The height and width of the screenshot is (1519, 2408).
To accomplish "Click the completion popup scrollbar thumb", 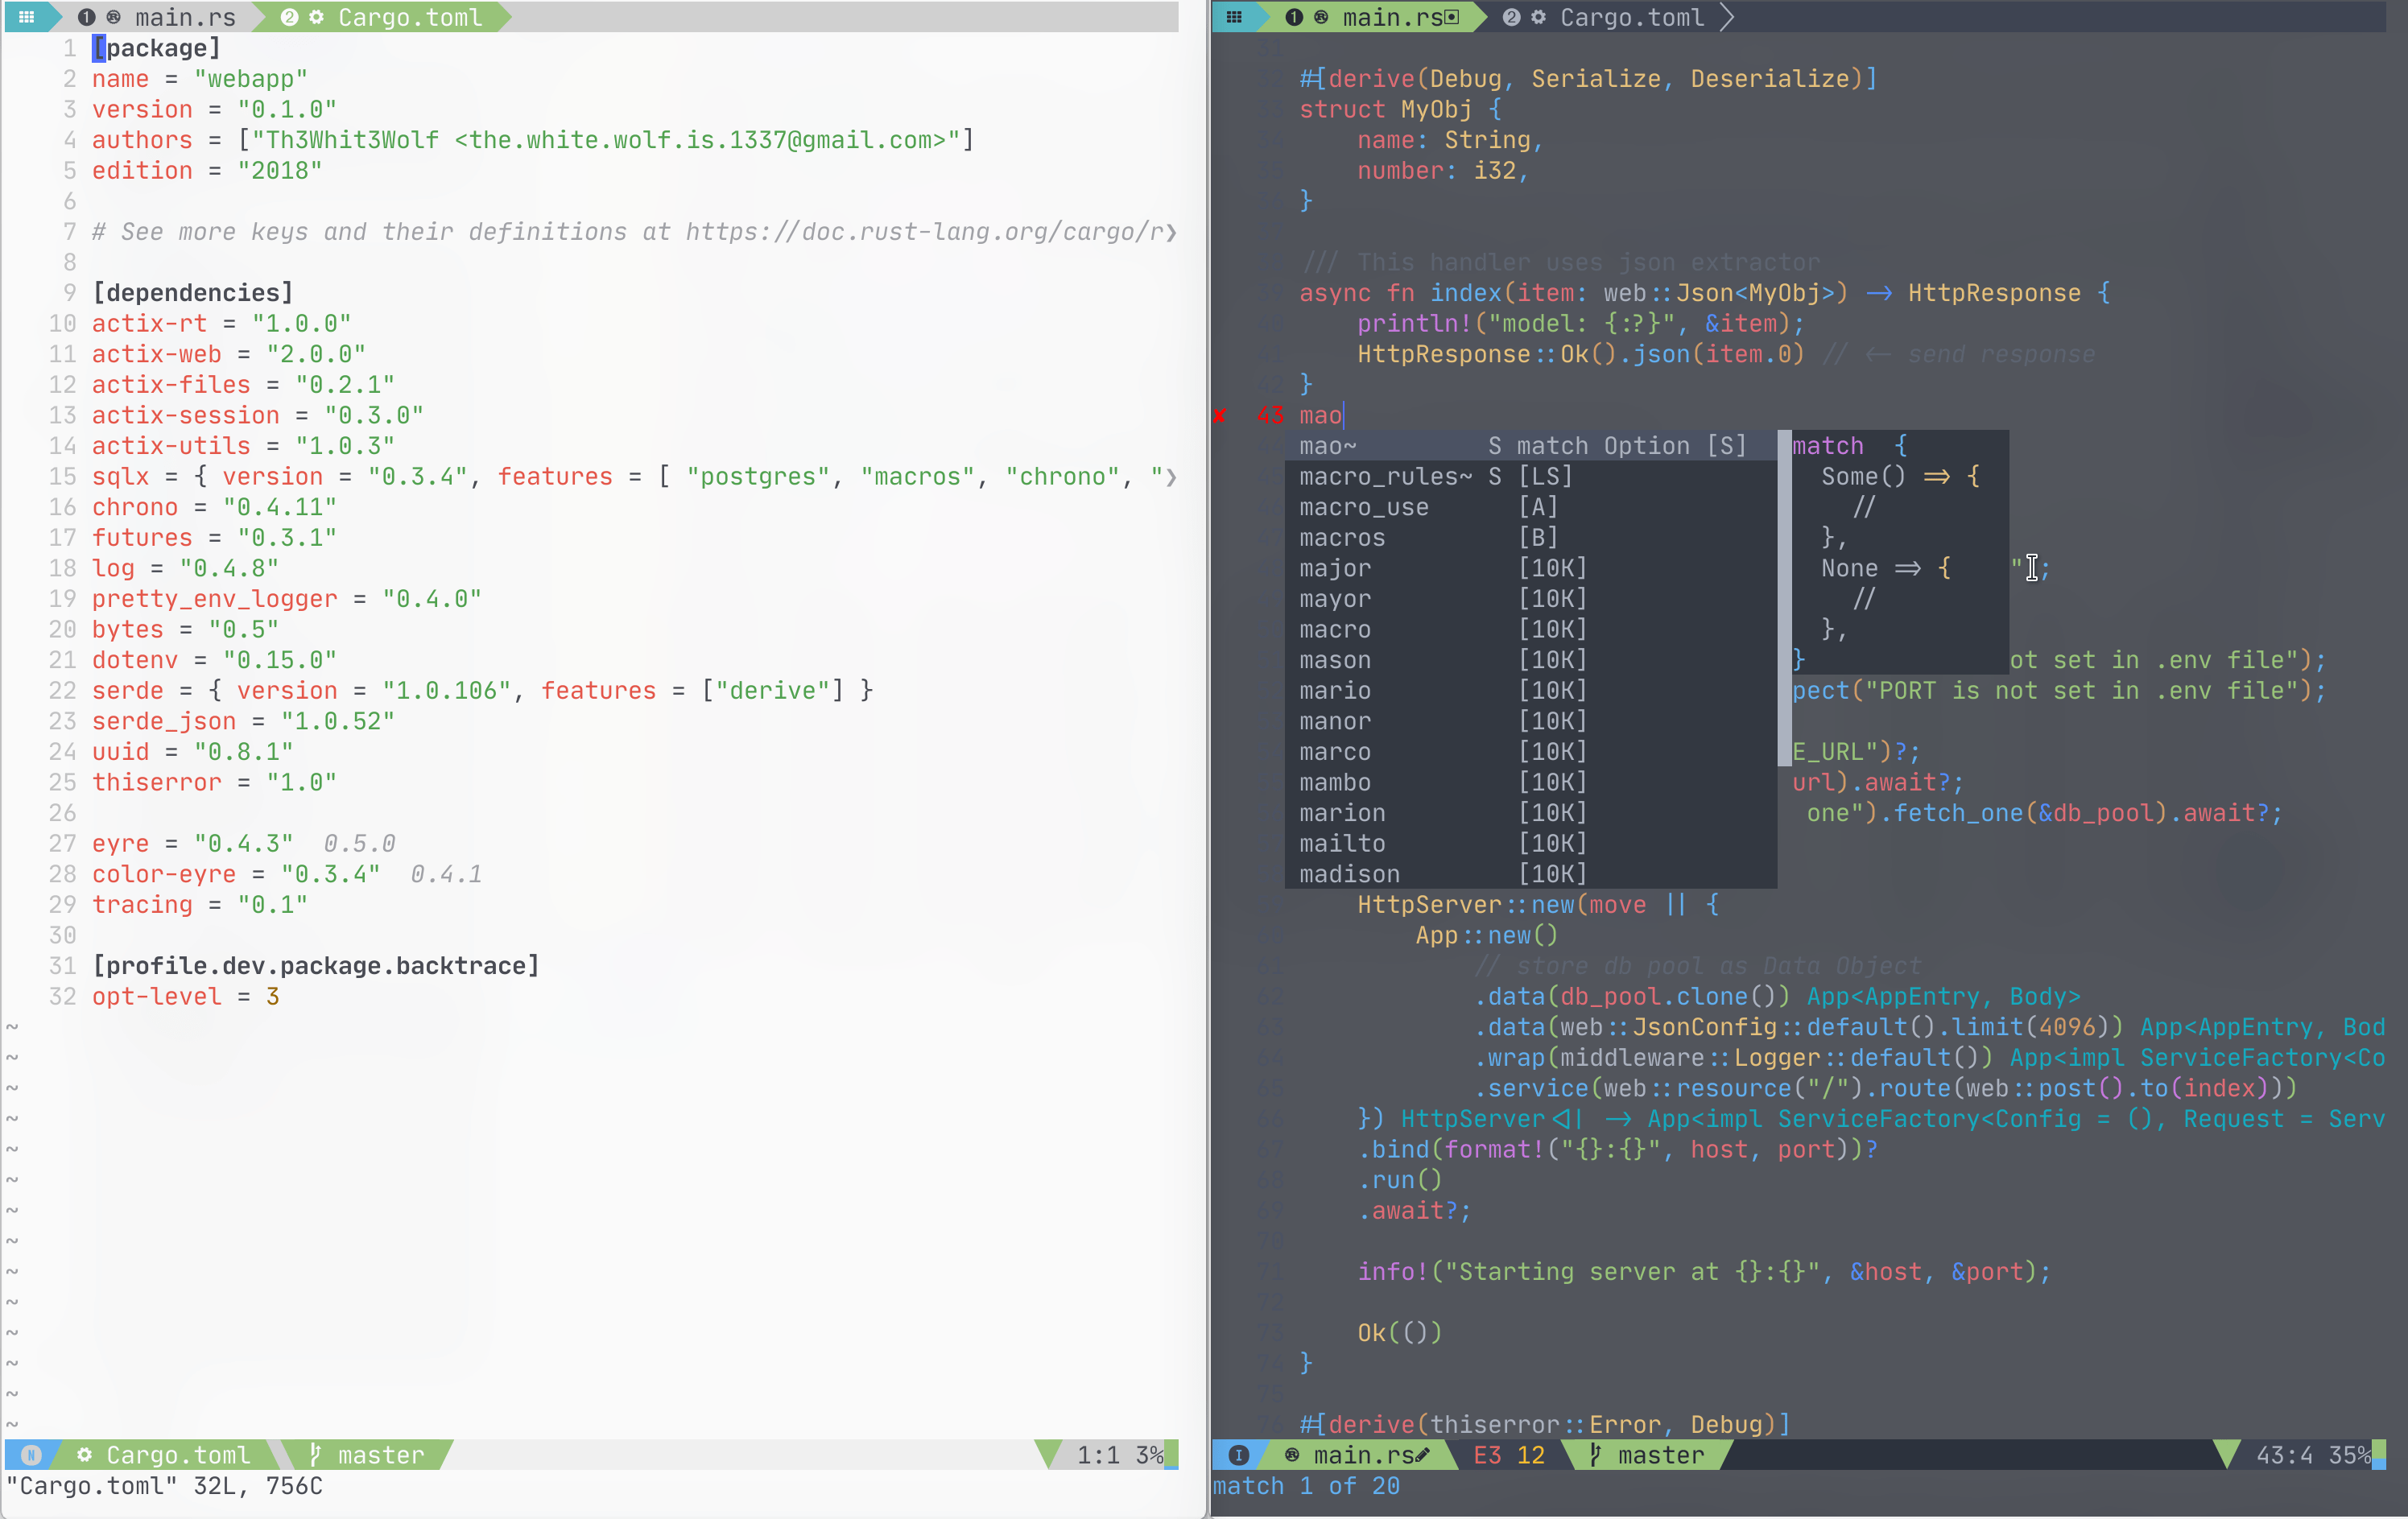I will tap(1784, 598).
